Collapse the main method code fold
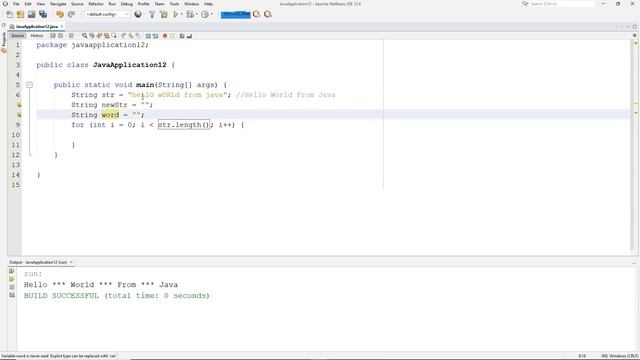The image size is (640, 360). [29, 85]
